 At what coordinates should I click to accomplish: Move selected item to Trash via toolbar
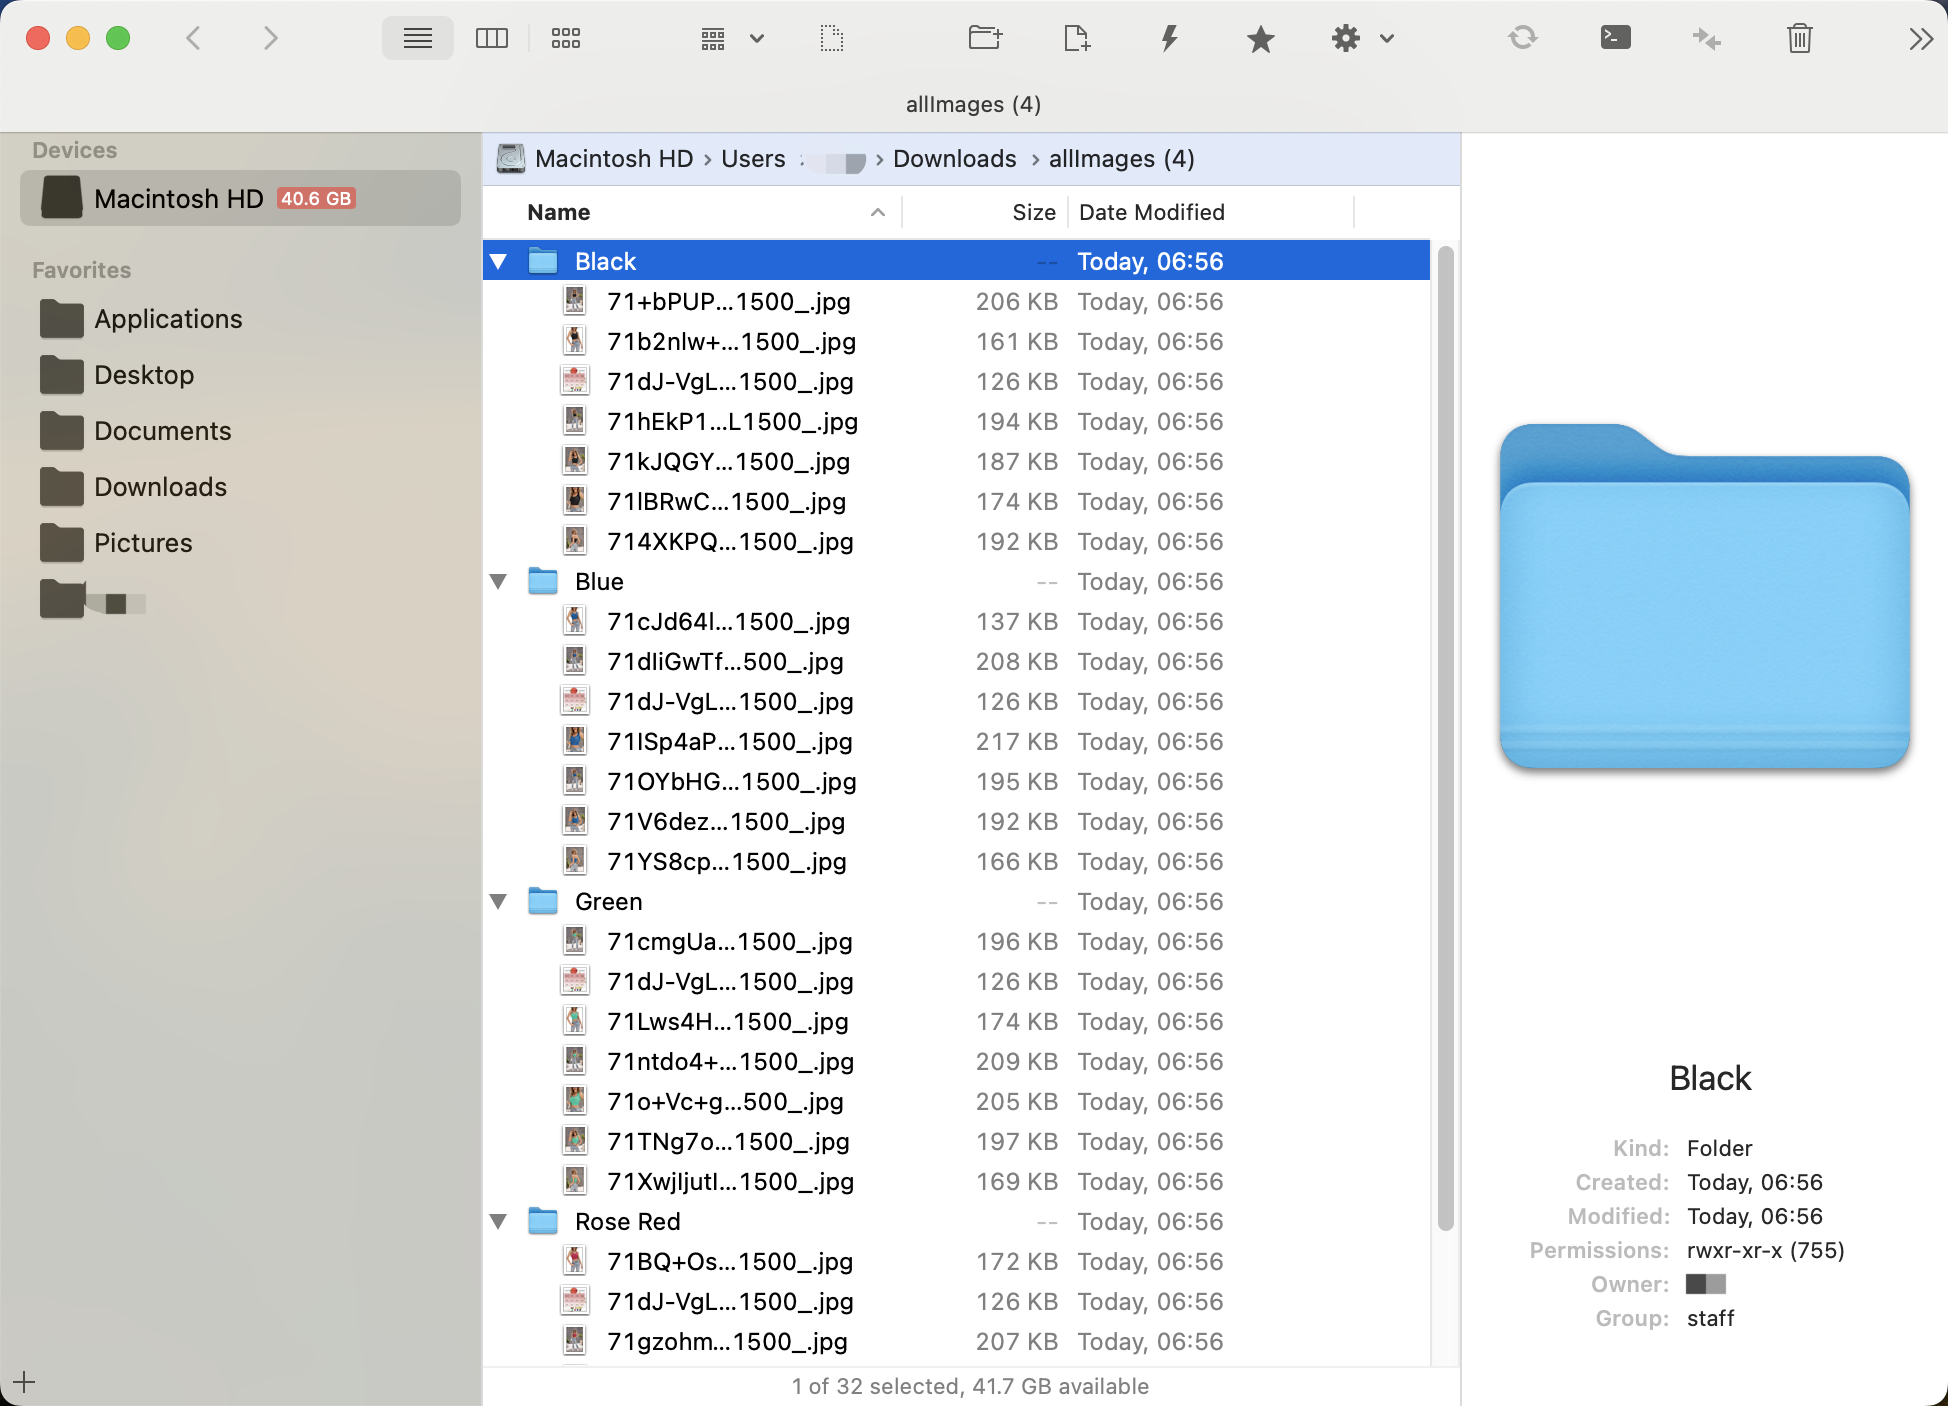point(1799,38)
